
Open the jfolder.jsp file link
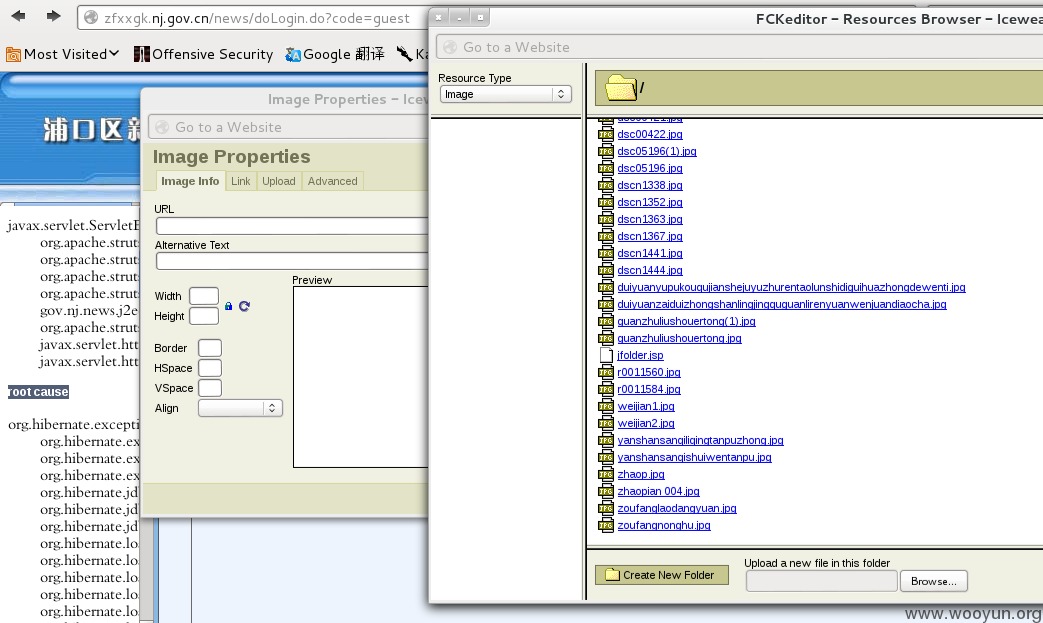click(x=640, y=355)
